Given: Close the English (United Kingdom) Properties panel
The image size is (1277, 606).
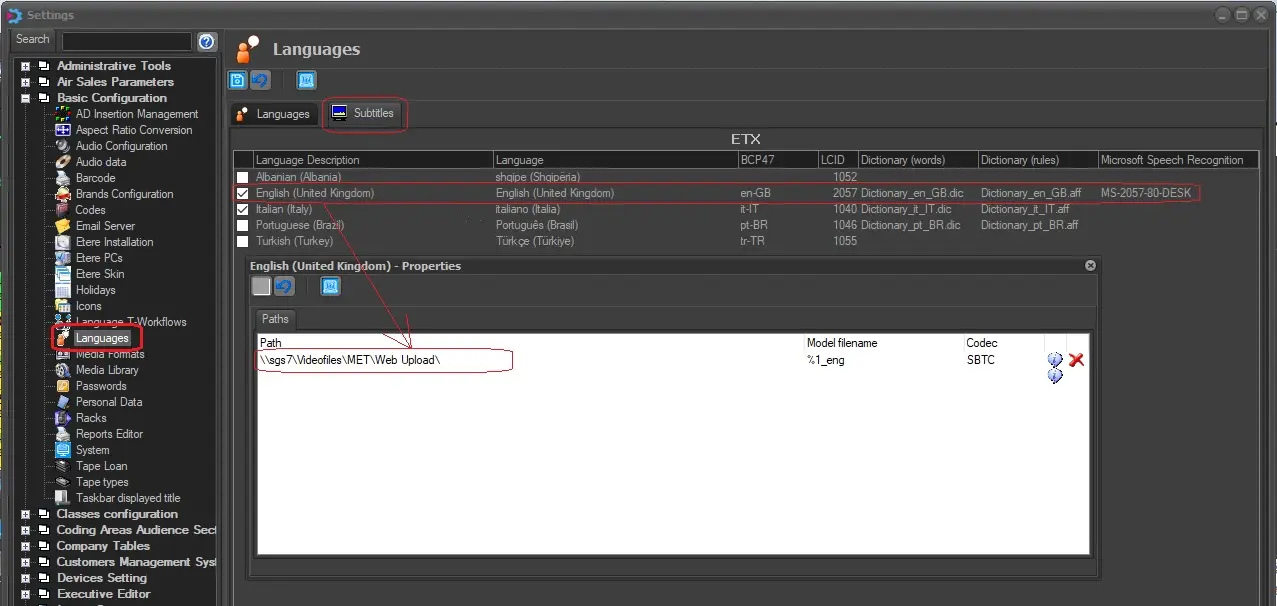Looking at the screenshot, I should 1090,266.
